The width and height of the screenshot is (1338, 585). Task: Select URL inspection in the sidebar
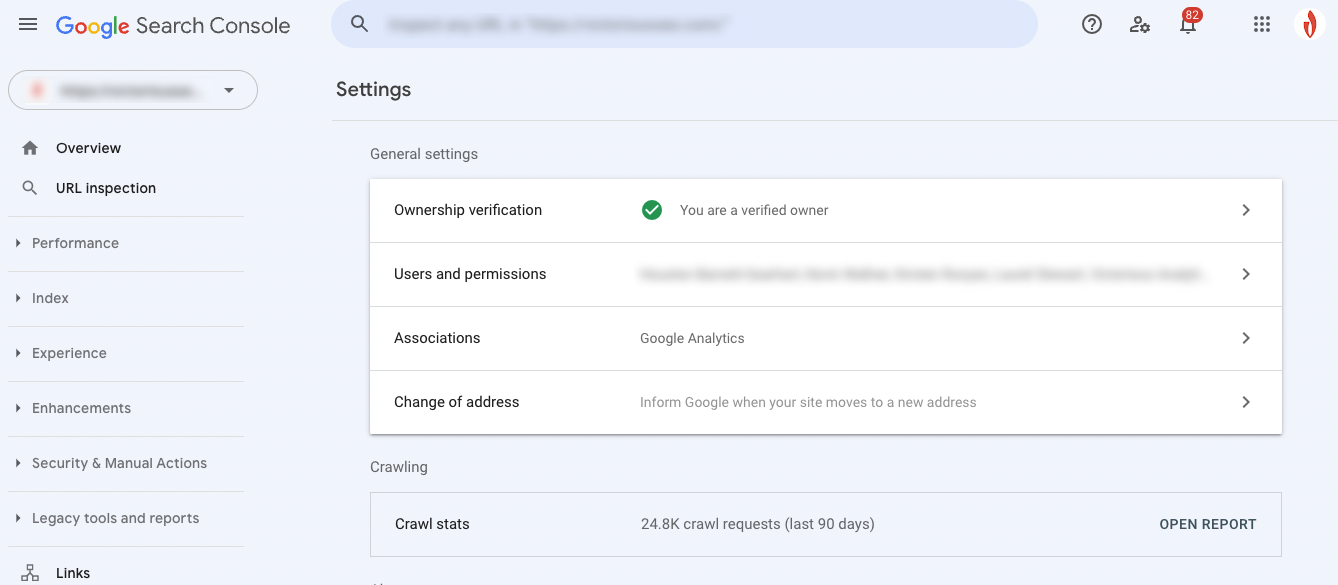[x=105, y=187]
